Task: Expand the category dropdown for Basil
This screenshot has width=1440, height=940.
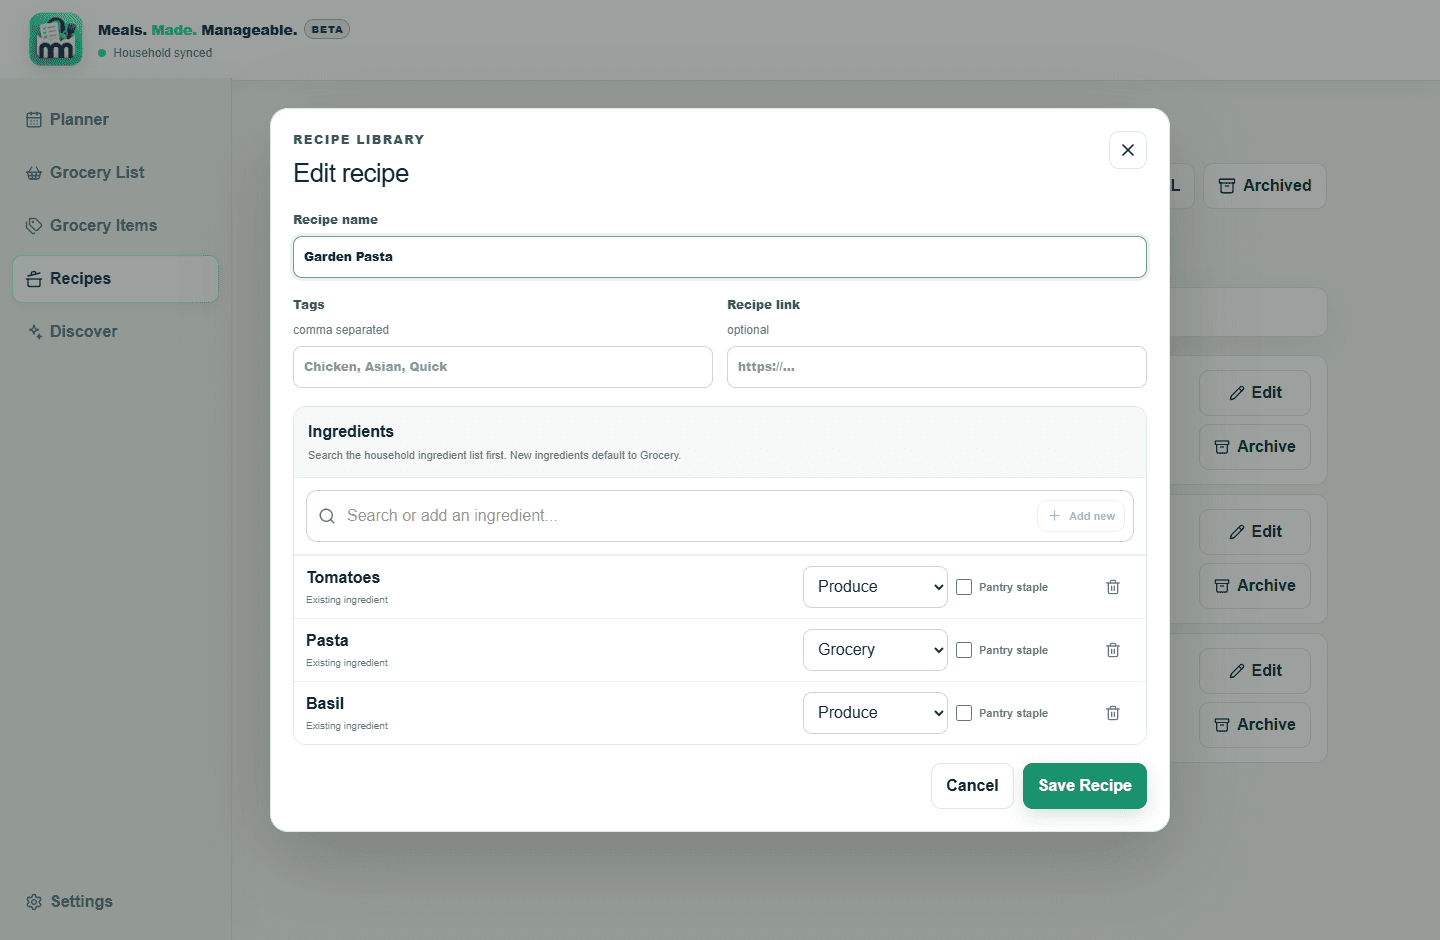Action: 875,713
